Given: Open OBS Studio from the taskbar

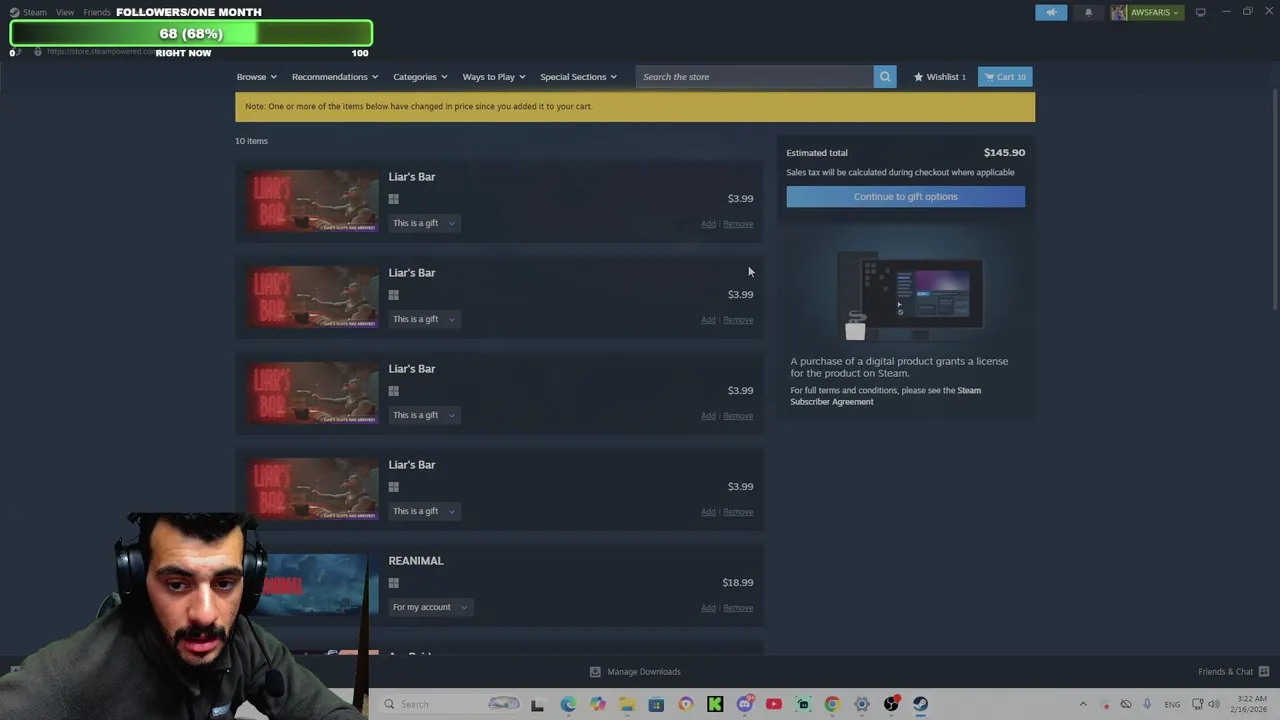Looking at the screenshot, I should [x=891, y=704].
